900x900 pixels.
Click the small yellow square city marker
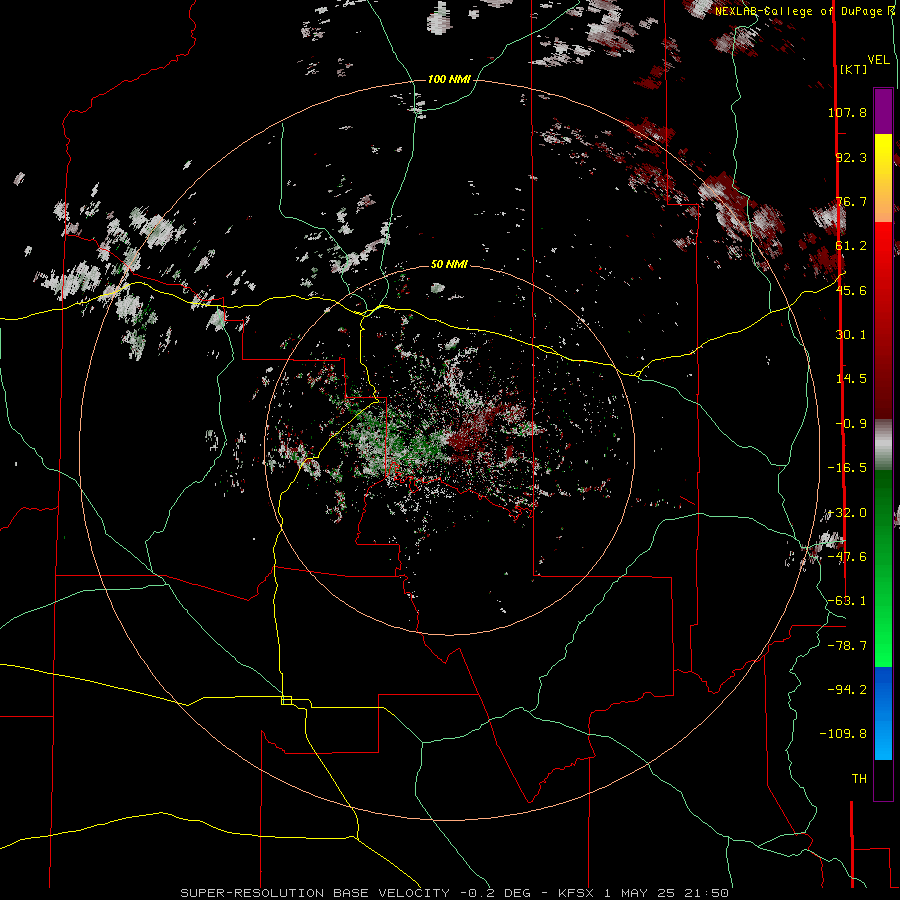pos(286,700)
